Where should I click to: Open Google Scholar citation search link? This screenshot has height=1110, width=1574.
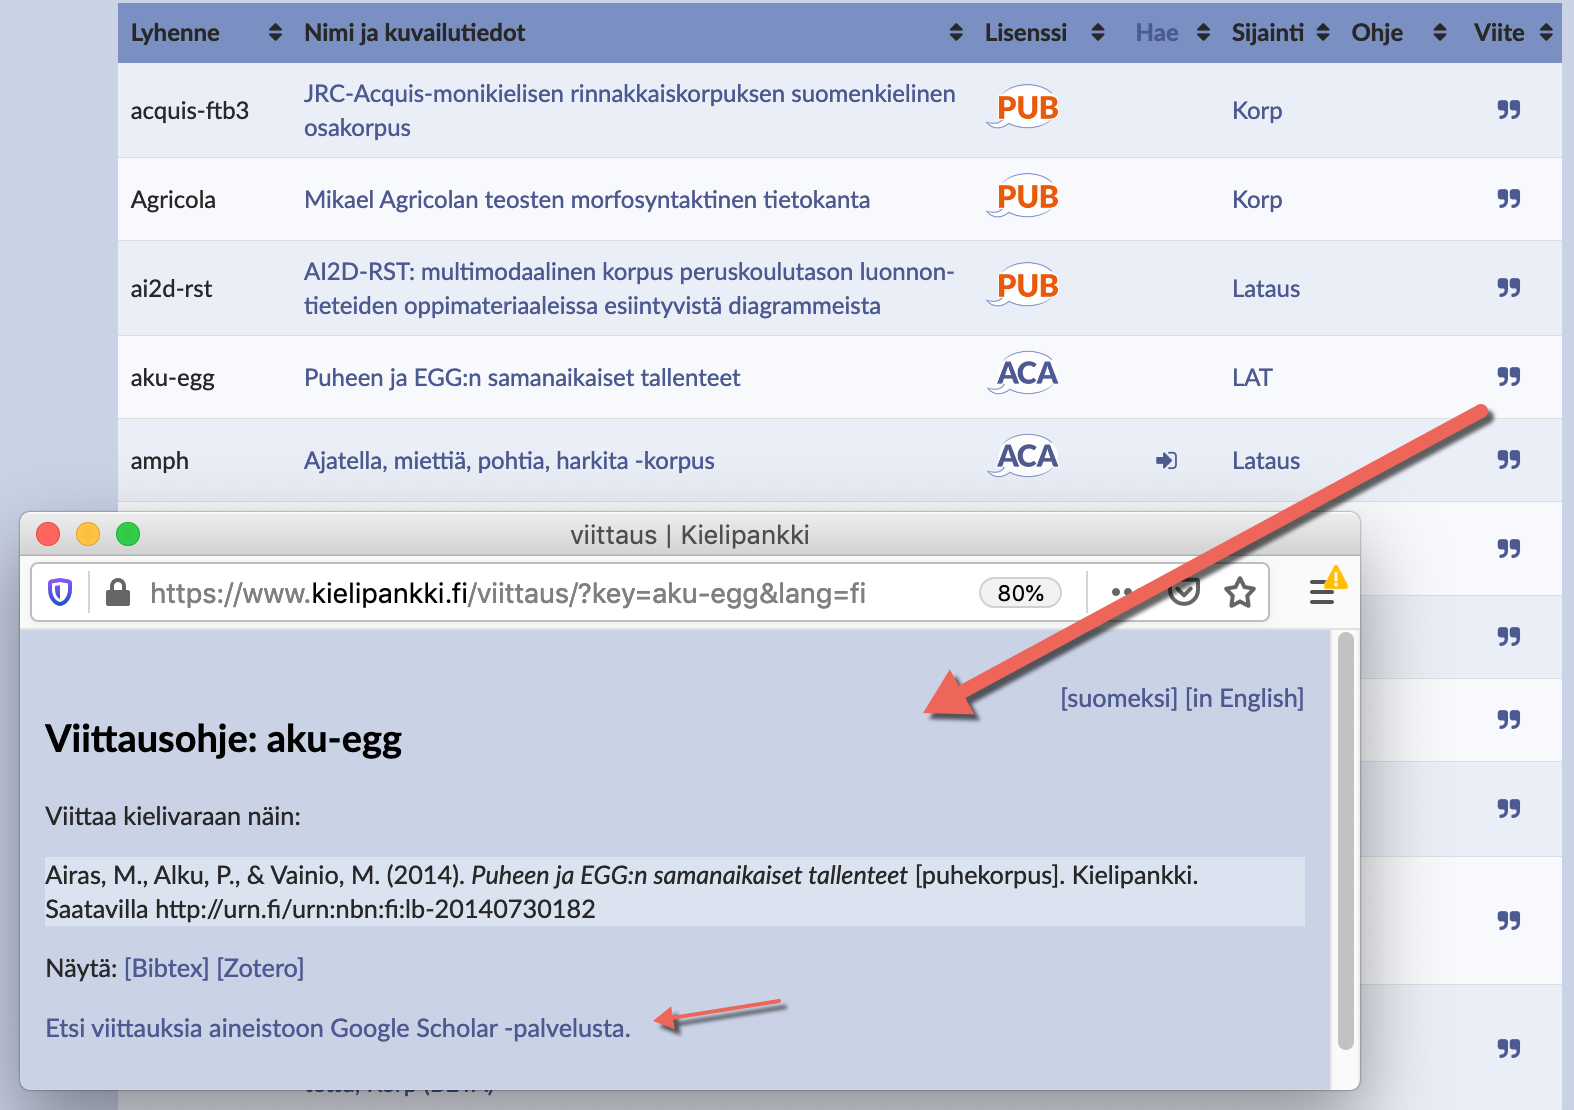(338, 1028)
